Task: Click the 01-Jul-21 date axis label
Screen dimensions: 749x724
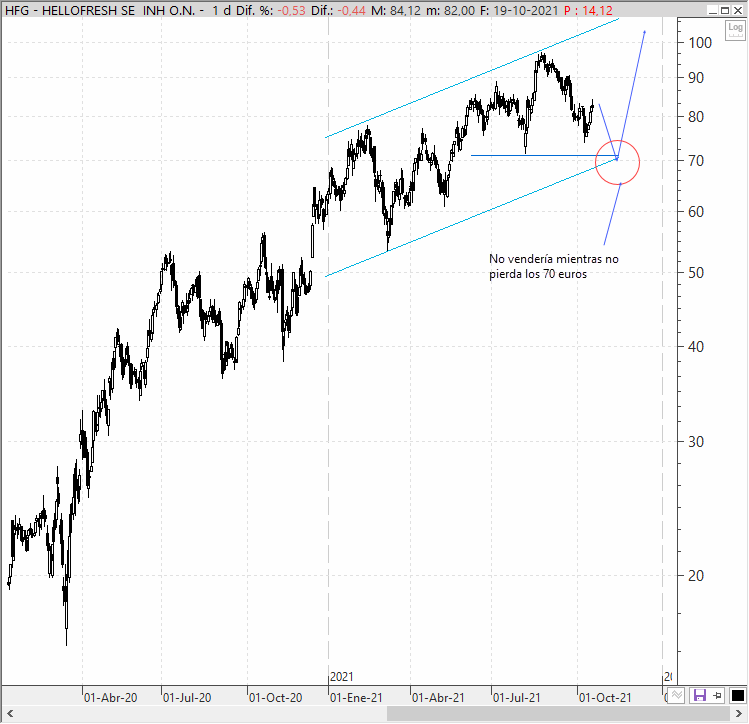Action: coord(517,698)
